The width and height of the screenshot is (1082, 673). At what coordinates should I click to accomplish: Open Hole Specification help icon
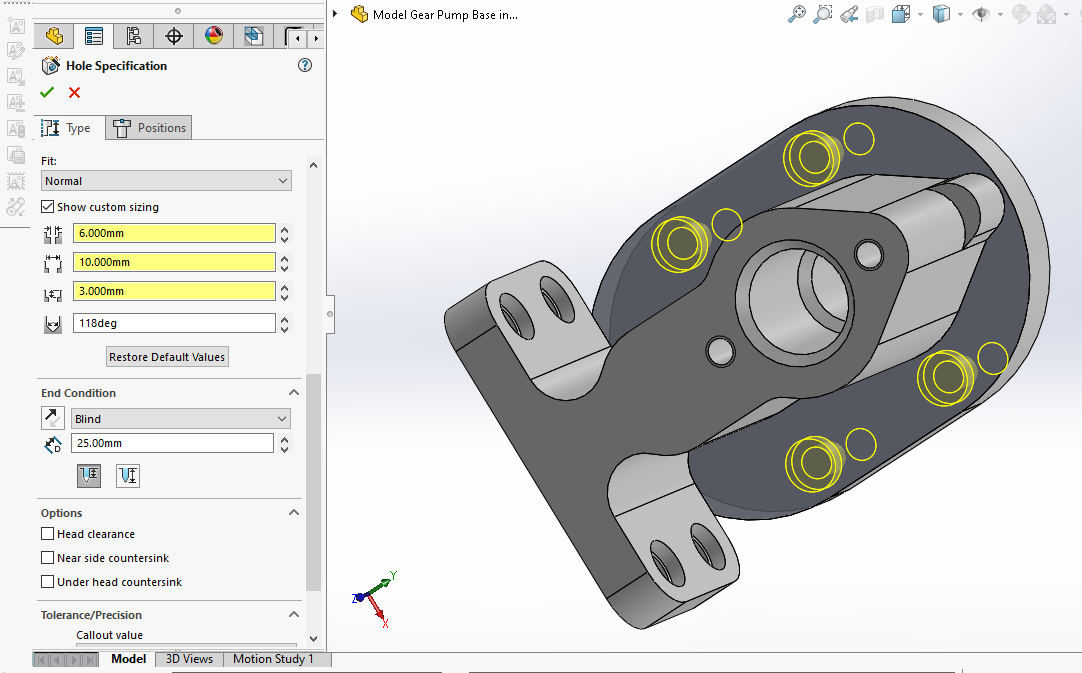point(305,66)
